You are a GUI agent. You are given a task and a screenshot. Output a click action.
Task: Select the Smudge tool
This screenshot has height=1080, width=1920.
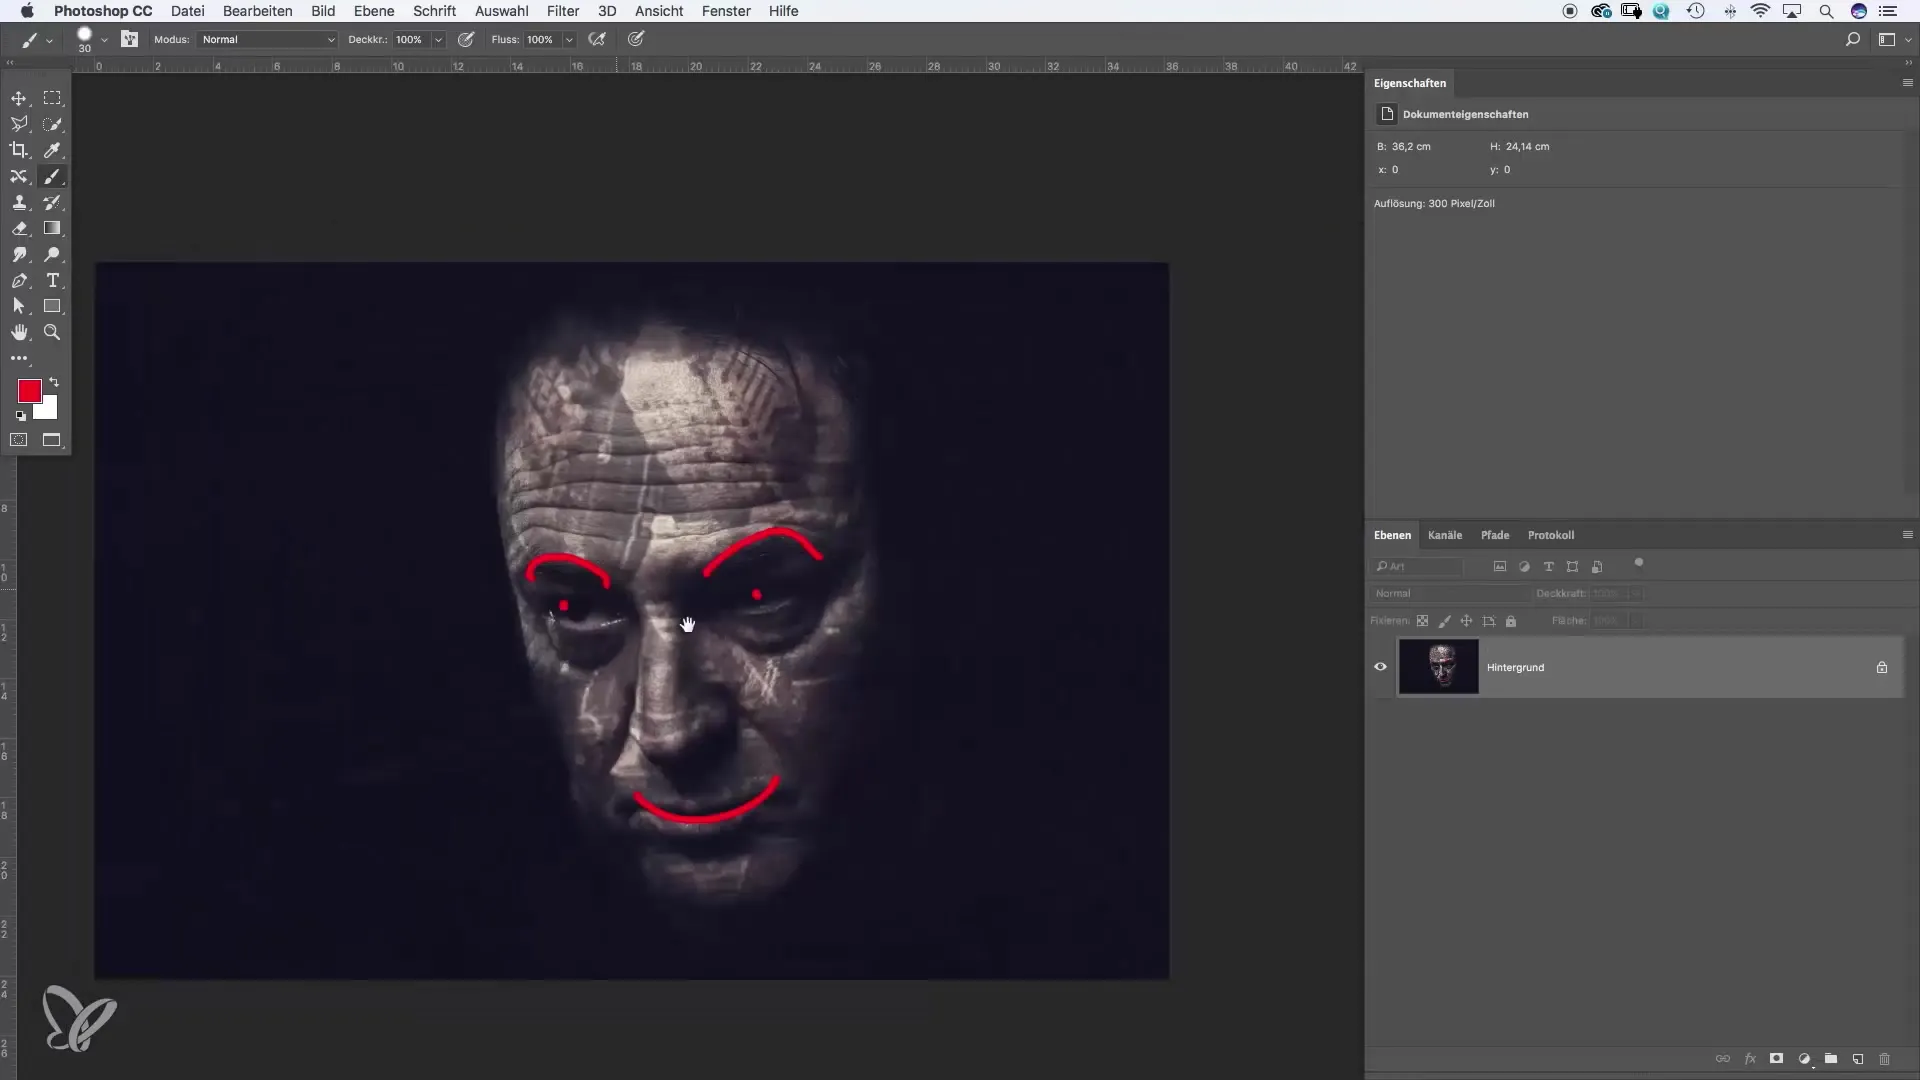[x=19, y=254]
